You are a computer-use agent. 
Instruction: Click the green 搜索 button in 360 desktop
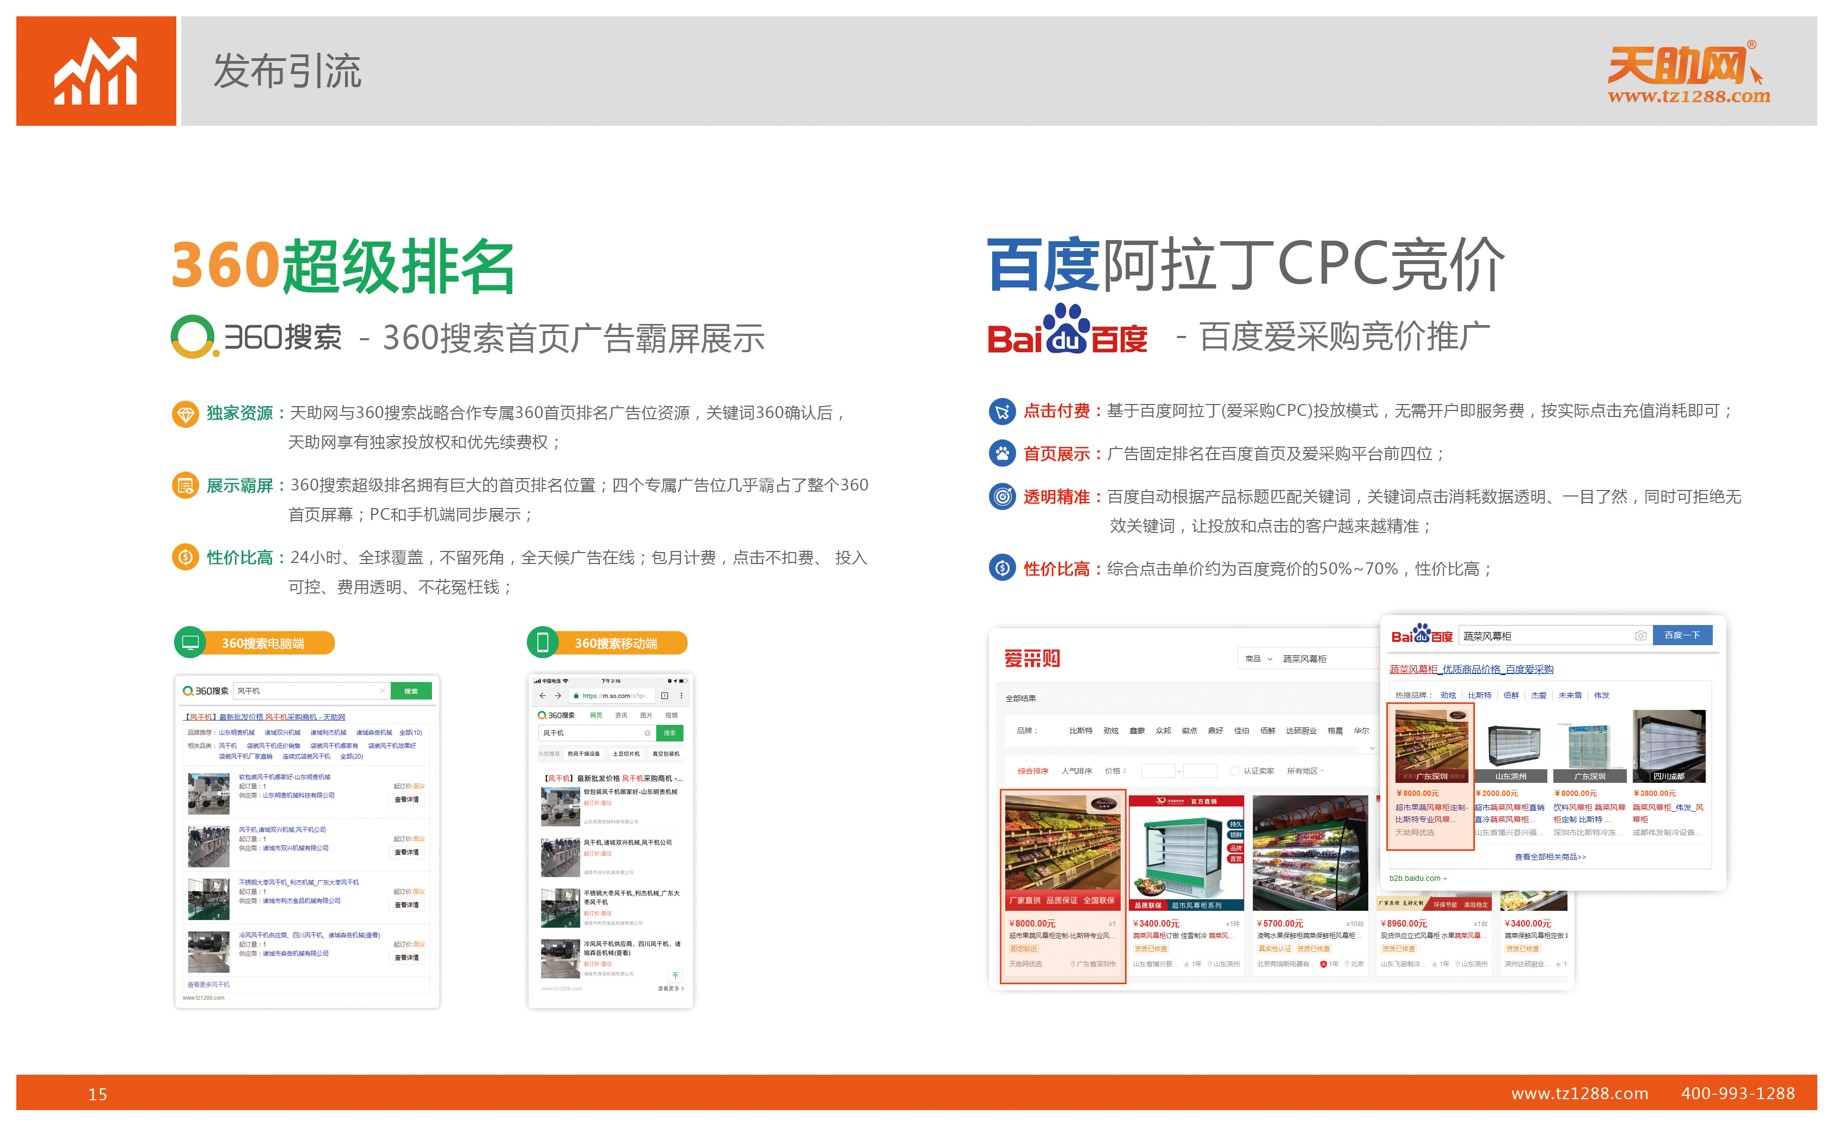click(x=411, y=691)
